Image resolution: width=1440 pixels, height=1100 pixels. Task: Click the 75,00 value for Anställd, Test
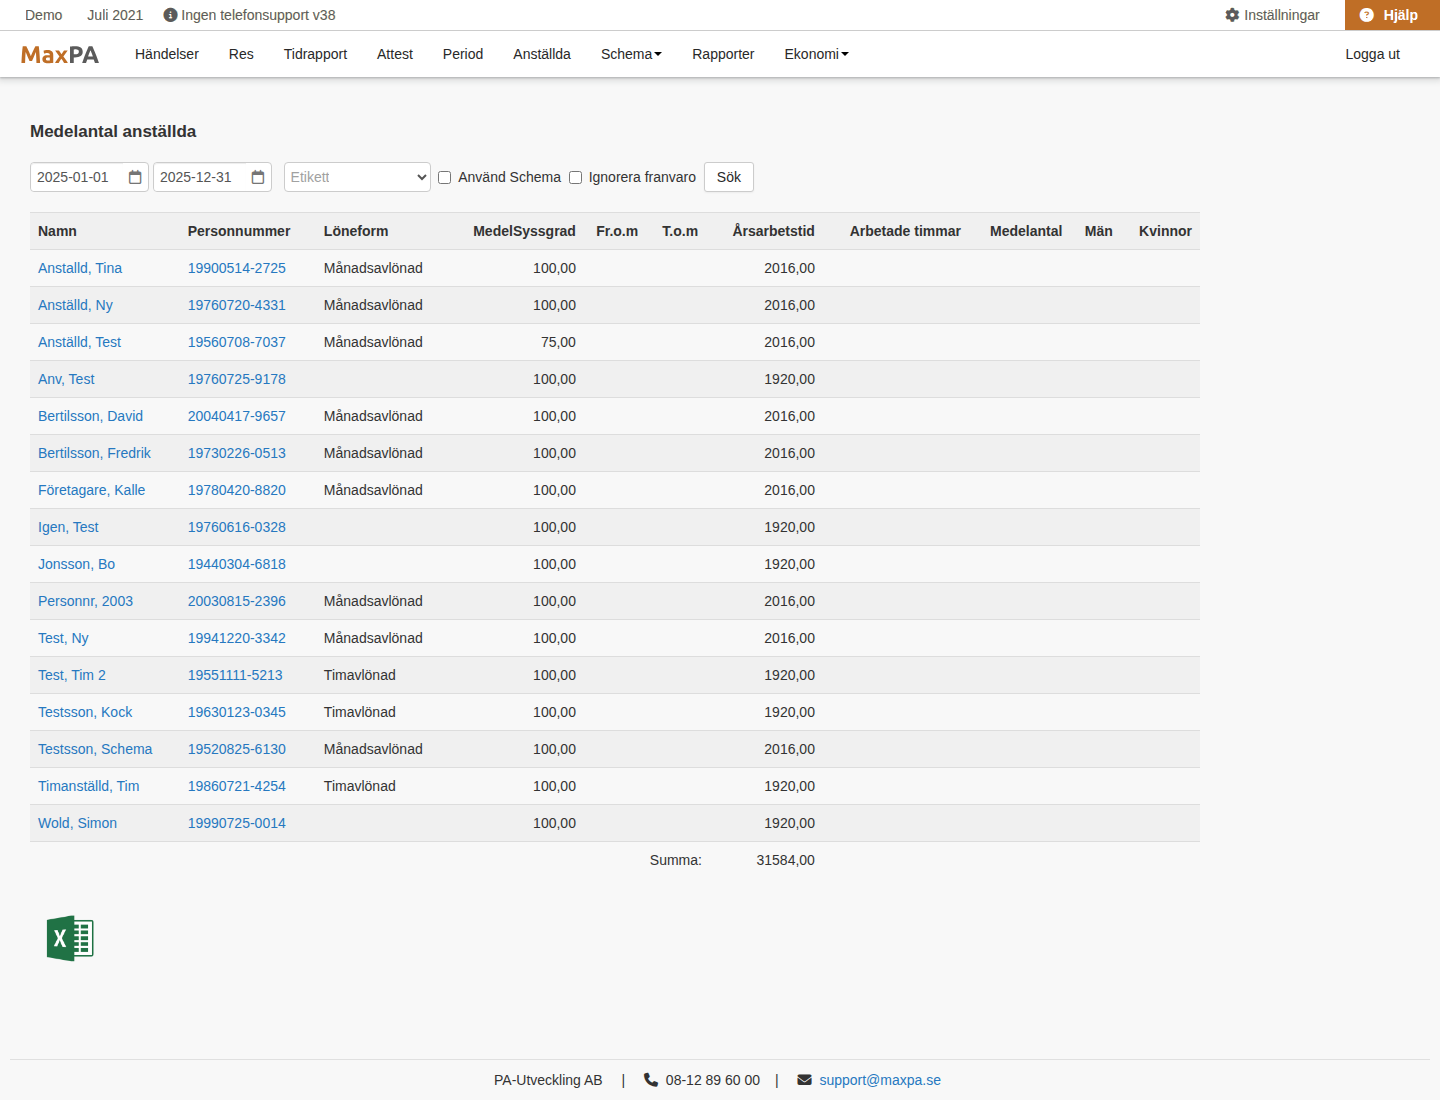click(x=558, y=342)
